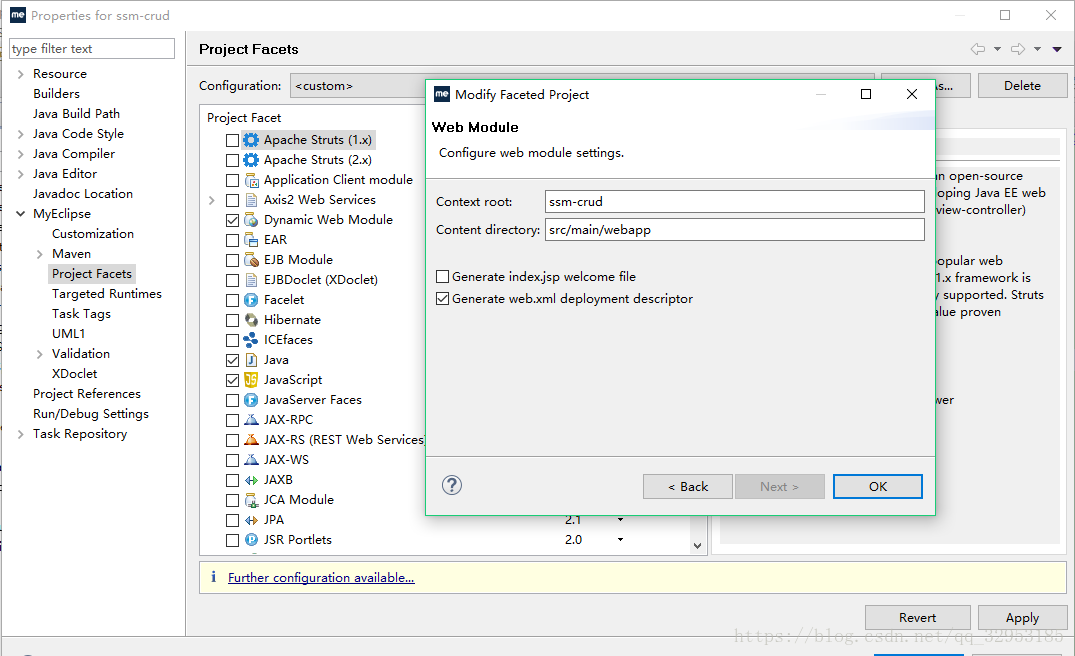Click the ICEfaces facet icon
The image size is (1075, 656).
click(252, 340)
